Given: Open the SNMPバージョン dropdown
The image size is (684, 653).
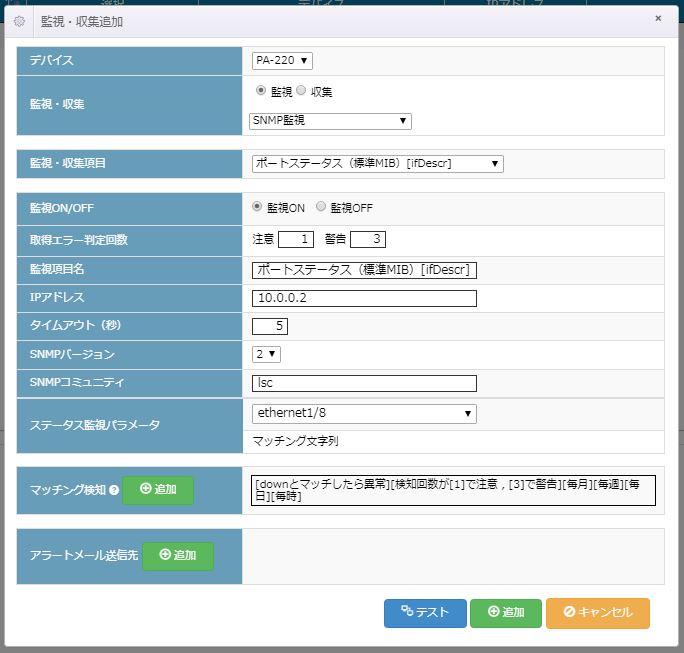Looking at the screenshot, I should (x=267, y=354).
